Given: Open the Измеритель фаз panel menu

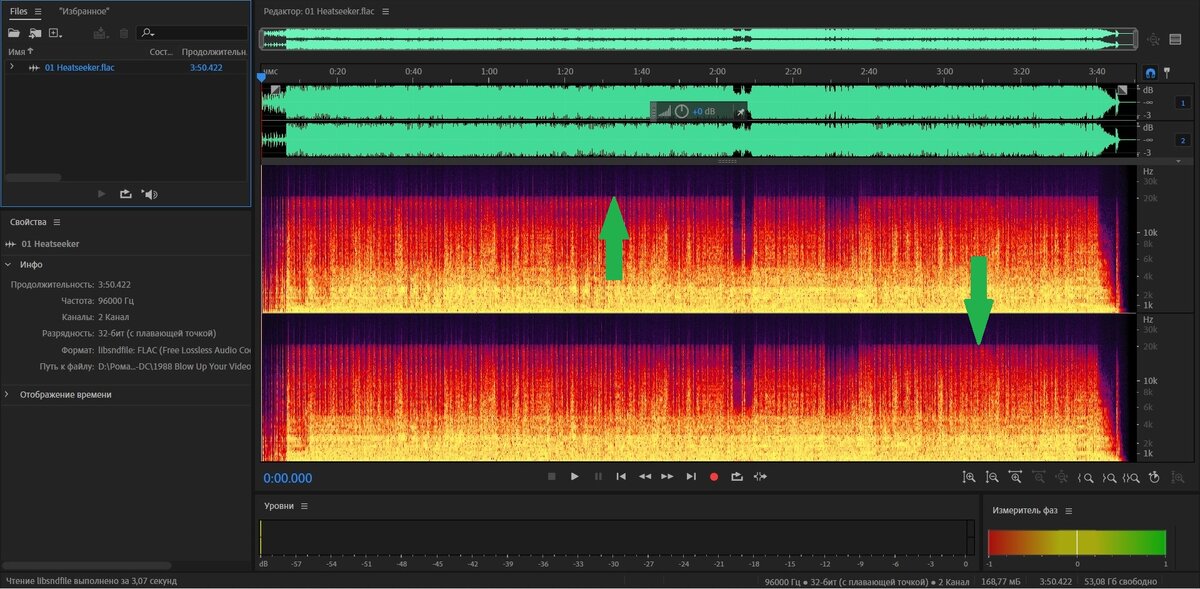Looking at the screenshot, I should coord(1069,510).
